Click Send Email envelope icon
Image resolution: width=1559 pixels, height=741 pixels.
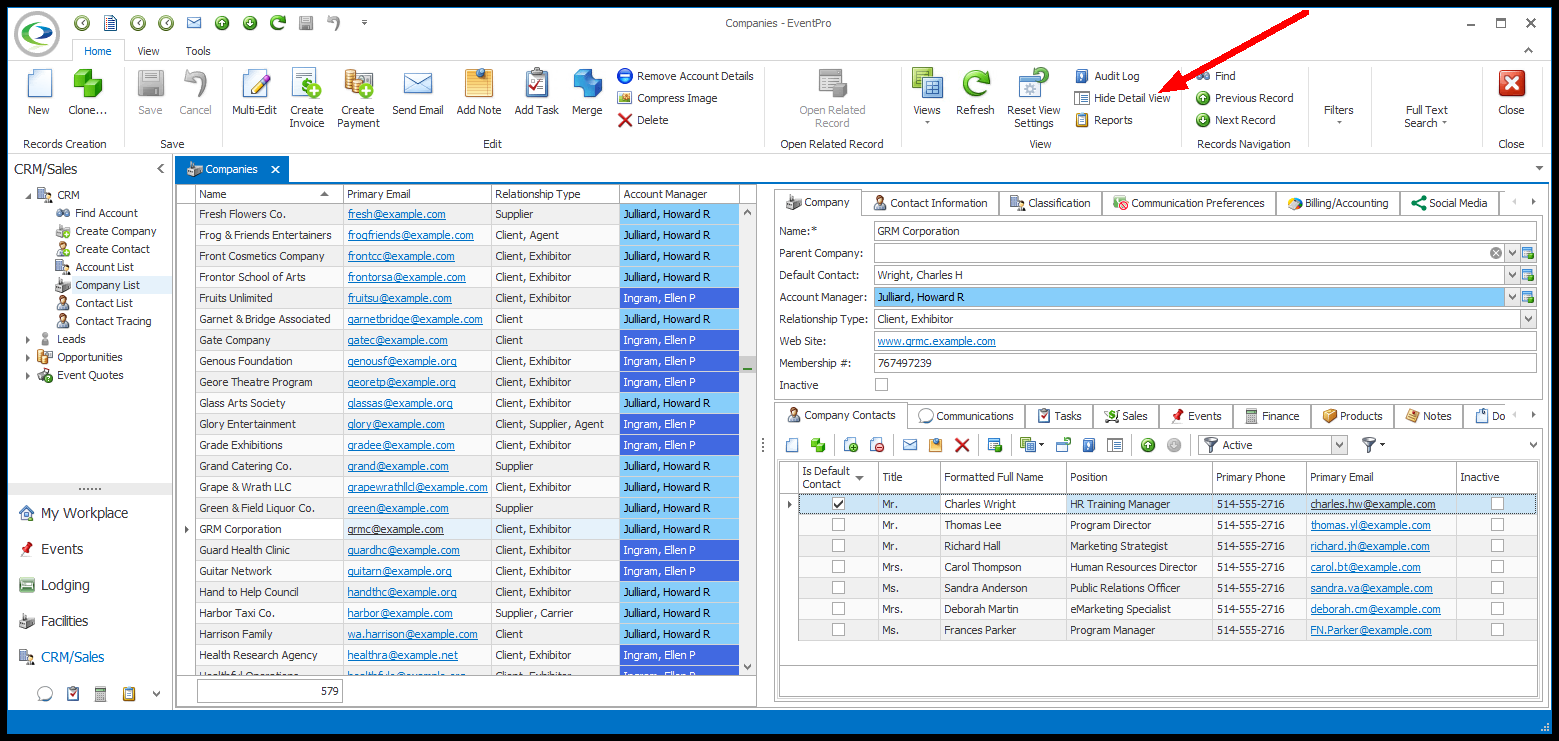coord(417,84)
